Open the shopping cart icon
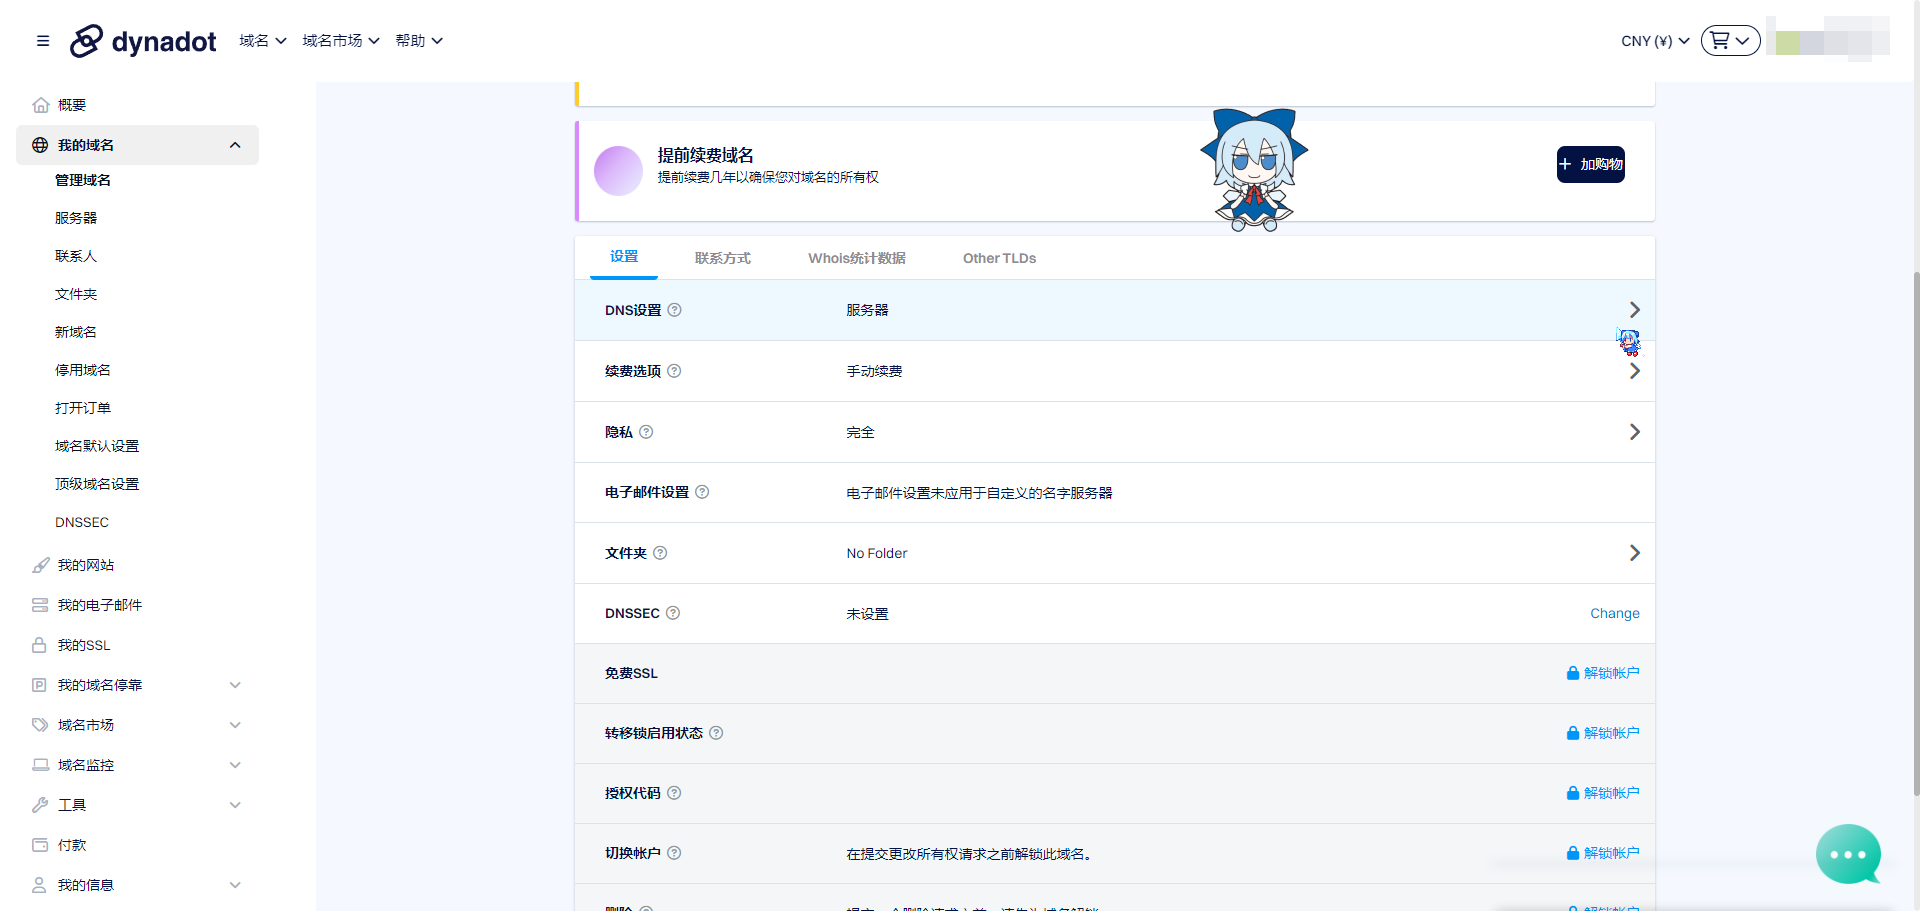Screen dimensions: 1920x911 tap(1722, 40)
